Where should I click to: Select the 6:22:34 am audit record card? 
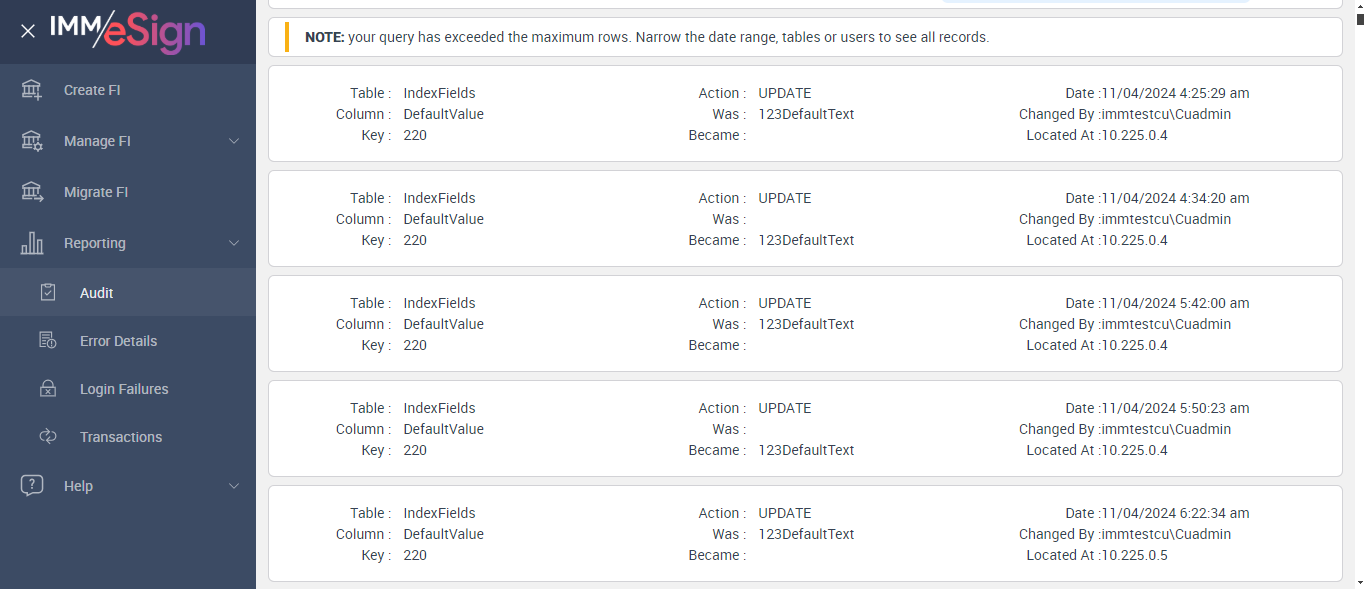805,534
